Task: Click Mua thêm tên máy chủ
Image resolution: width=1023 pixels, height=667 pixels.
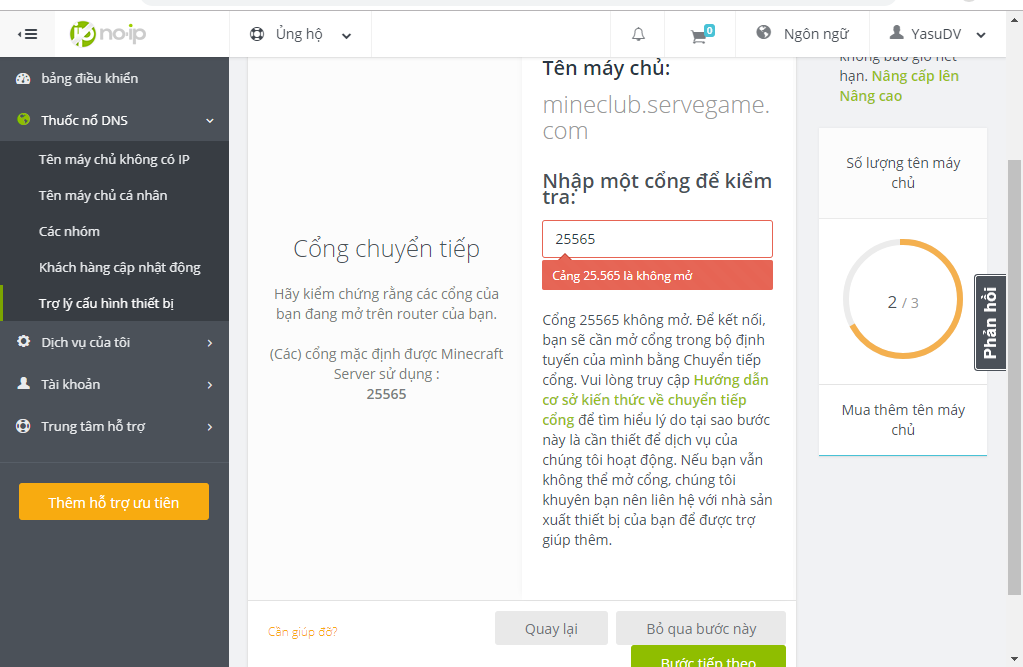Action: (903, 420)
